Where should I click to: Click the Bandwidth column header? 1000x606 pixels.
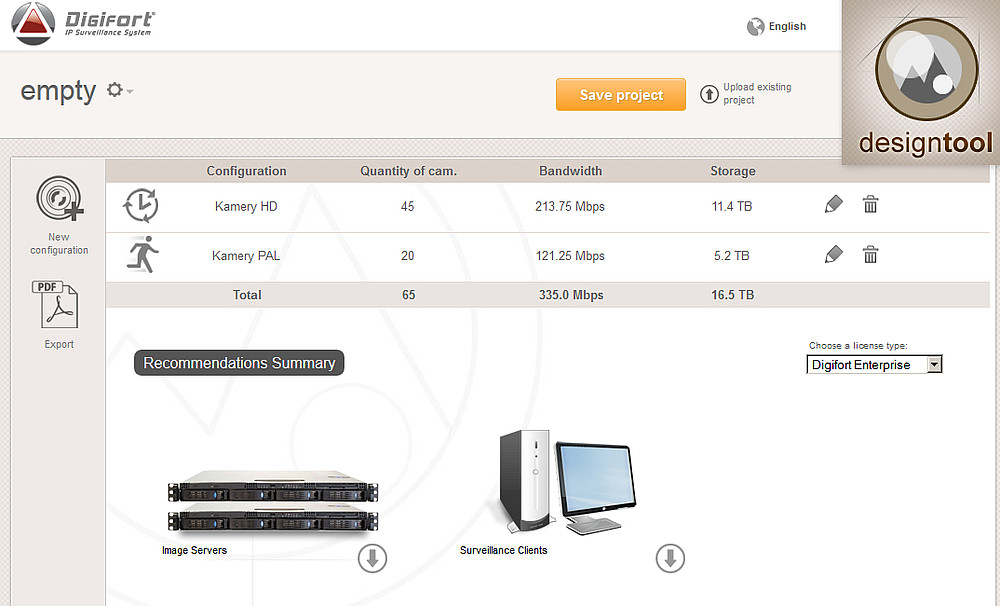570,171
